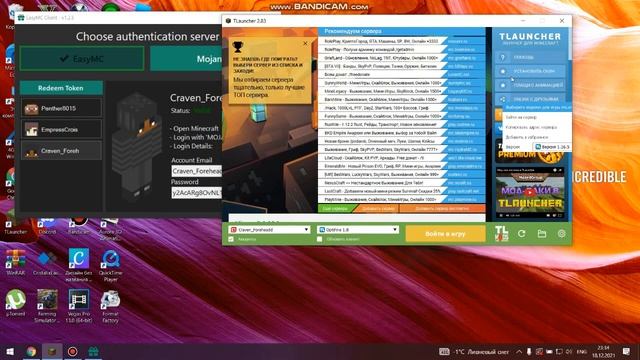Open the account dropdown showing Craven_Forehead

(270, 230)
